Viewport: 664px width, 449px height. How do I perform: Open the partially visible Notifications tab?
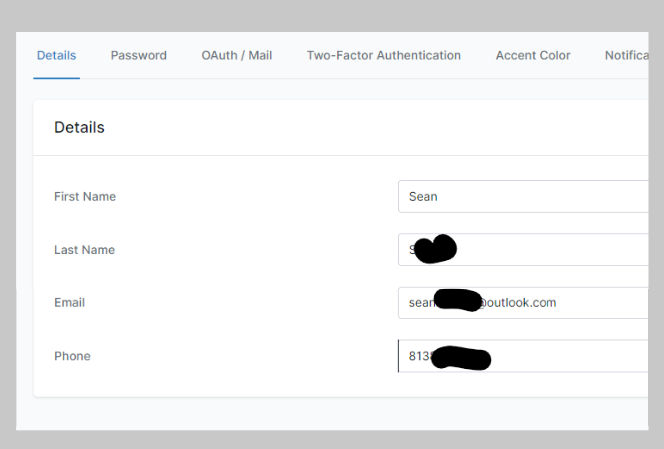(627, 55)
